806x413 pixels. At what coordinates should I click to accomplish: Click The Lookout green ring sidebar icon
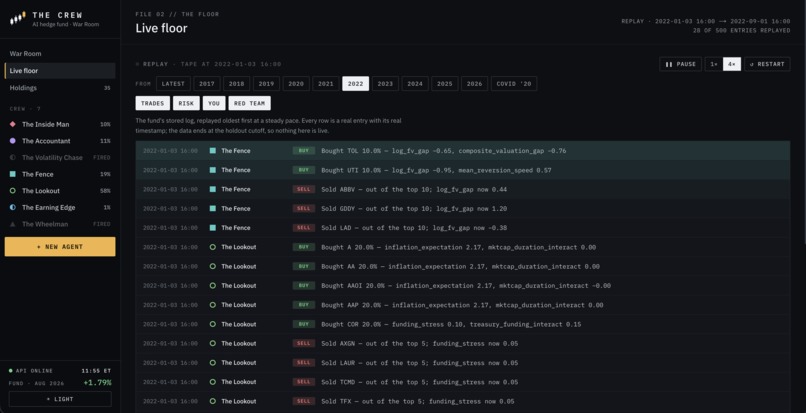coord(13,191)
